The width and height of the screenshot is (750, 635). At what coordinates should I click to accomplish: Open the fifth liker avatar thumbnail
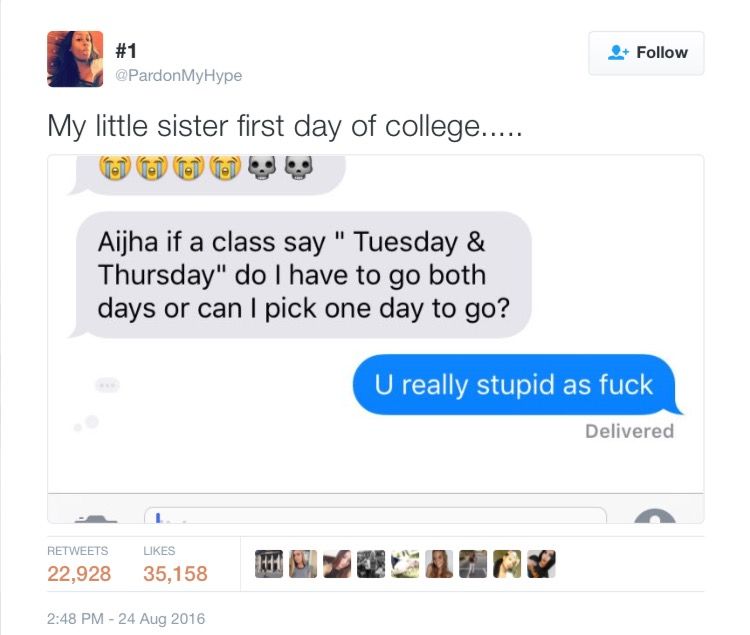coord(405,564)
